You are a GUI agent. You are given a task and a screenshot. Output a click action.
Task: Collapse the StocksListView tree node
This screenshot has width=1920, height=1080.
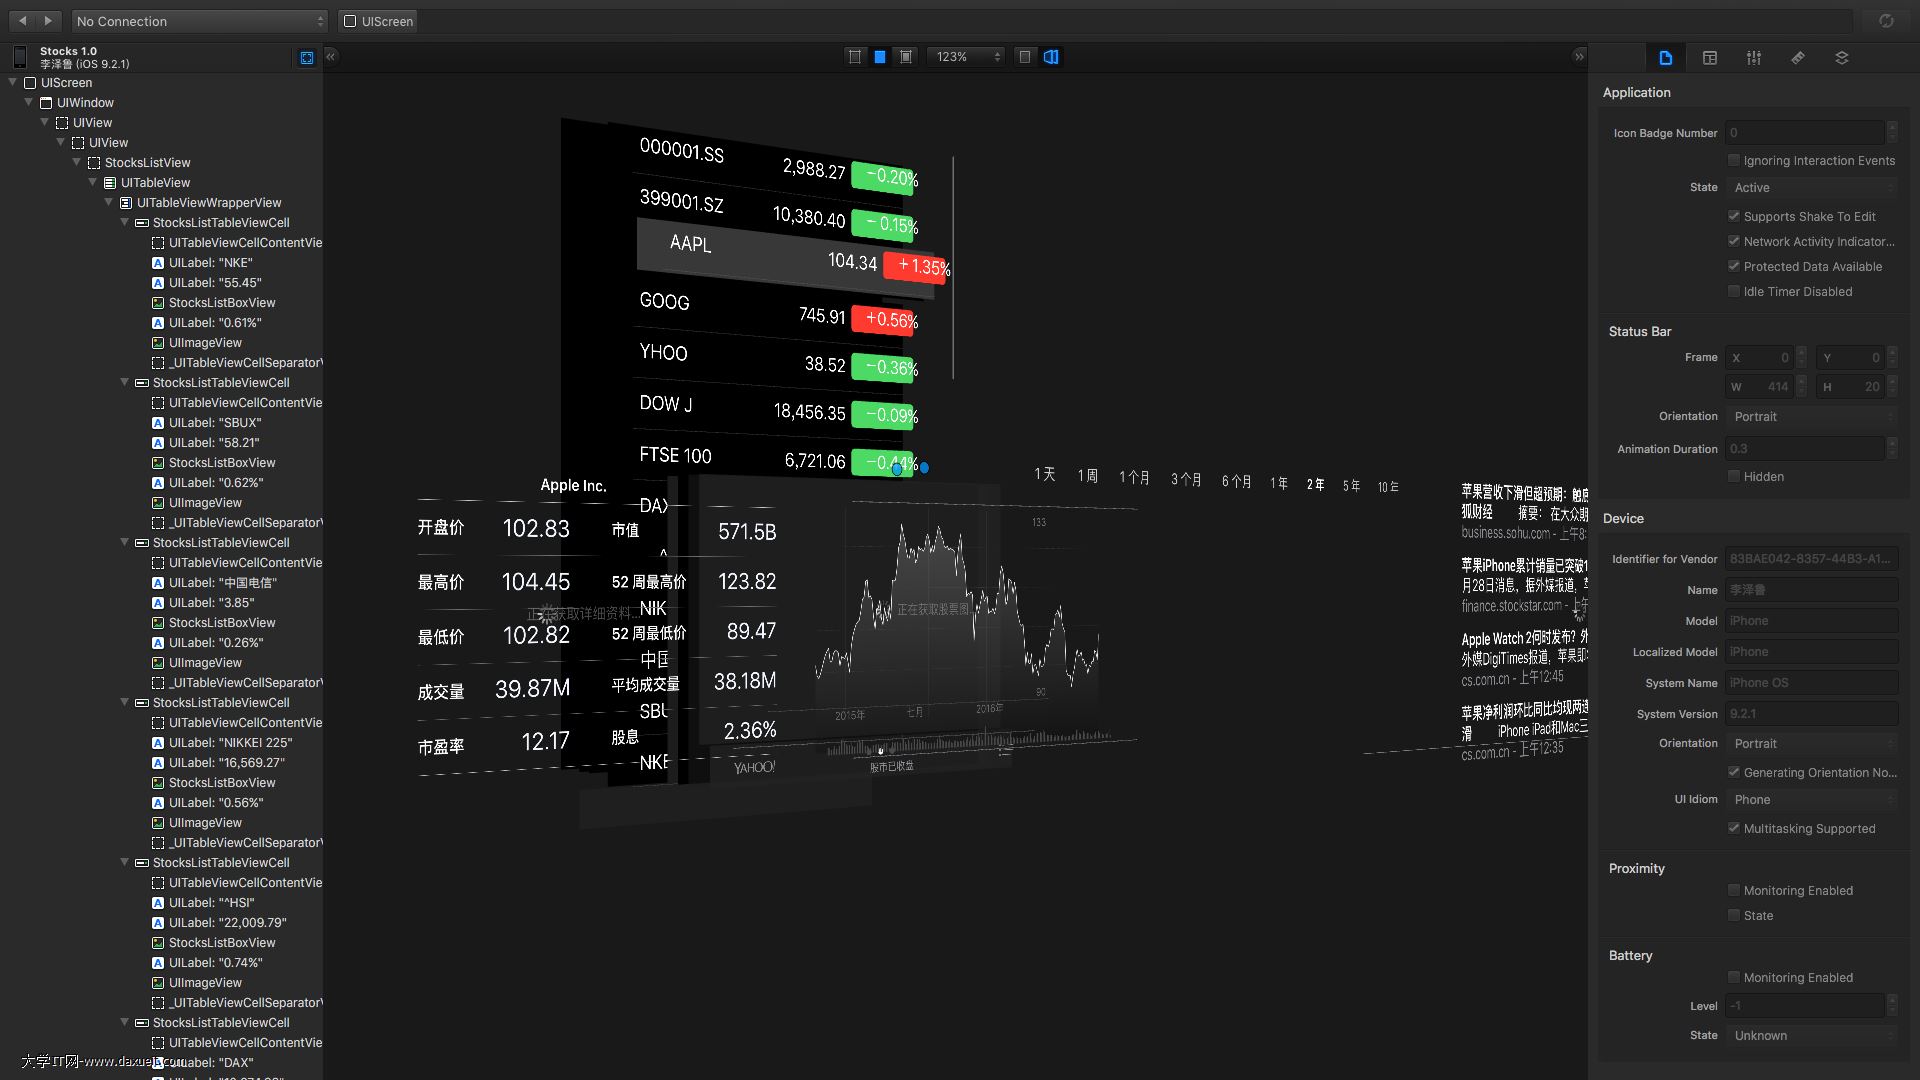77,162
